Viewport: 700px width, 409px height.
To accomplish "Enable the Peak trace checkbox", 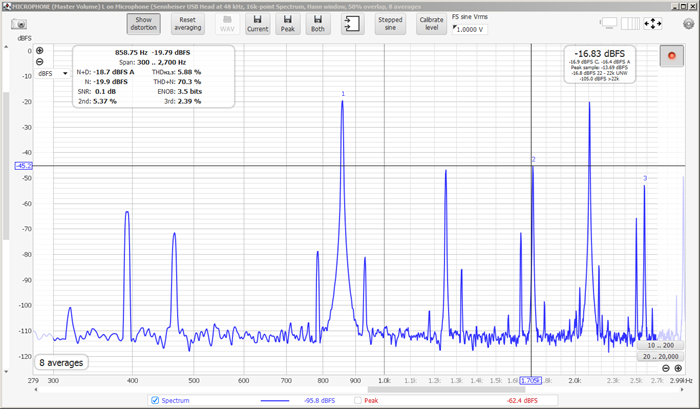I will coord(357,400).
